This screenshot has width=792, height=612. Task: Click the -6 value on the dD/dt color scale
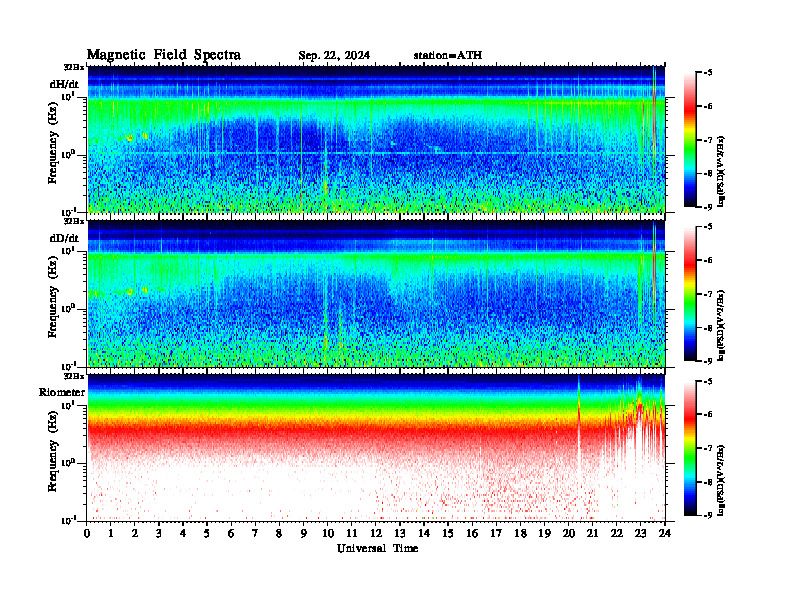(x=708, y=260)
